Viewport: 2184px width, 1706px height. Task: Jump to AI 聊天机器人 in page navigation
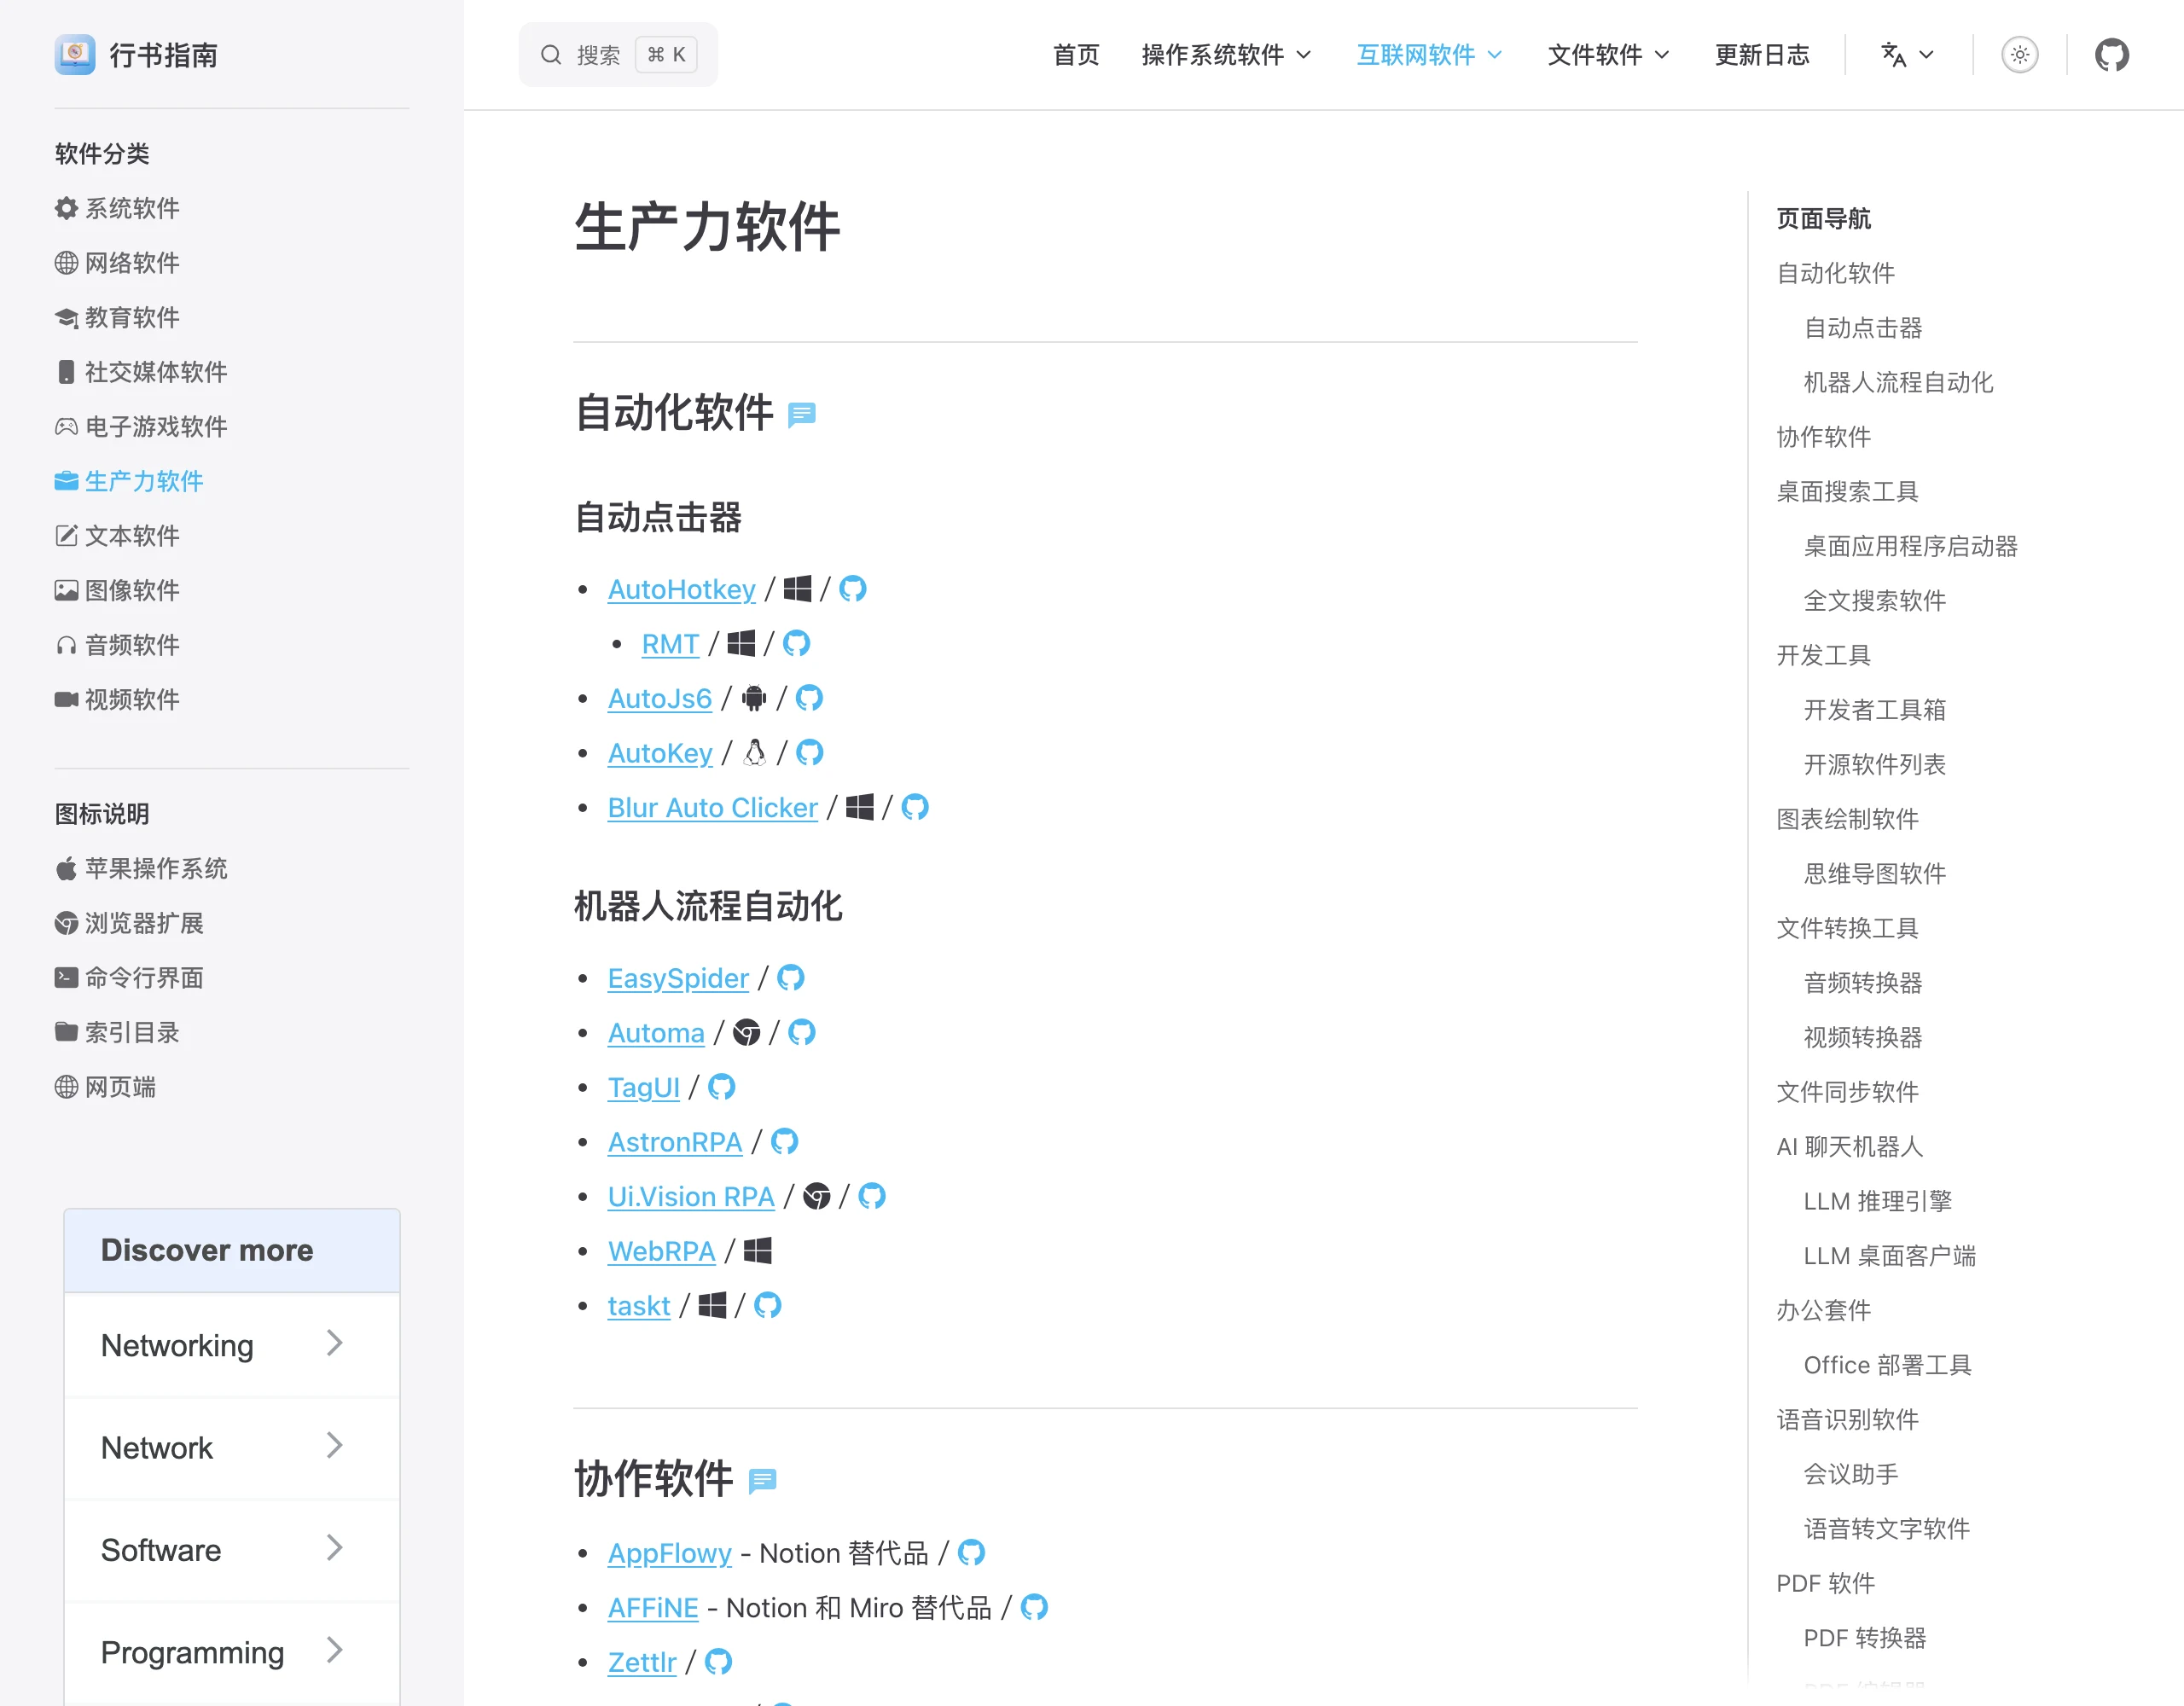1849,1146
